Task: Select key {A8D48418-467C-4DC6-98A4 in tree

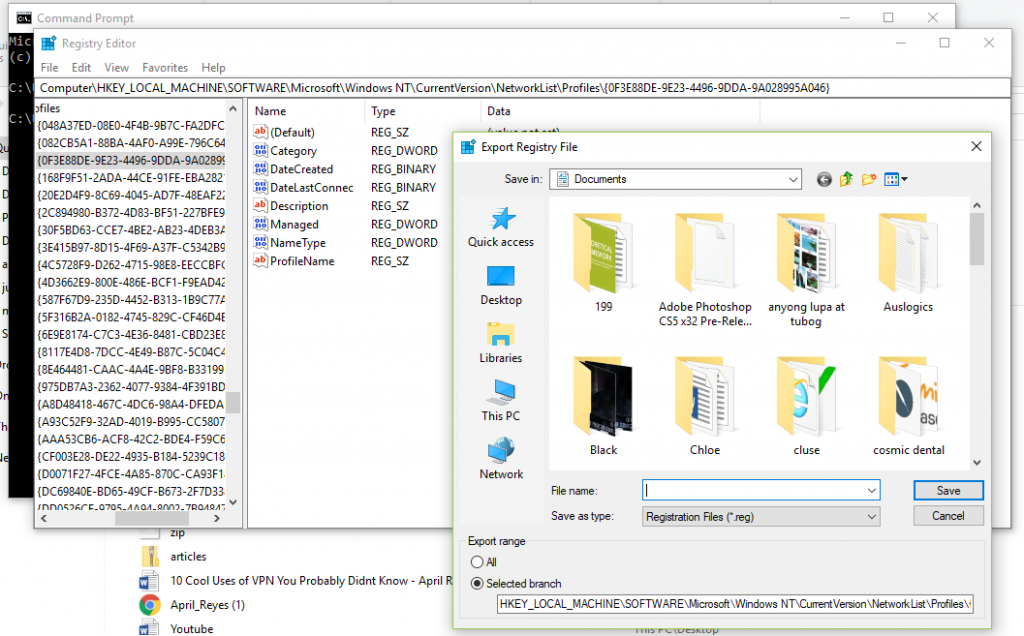Action: click(x=131, y=404)
